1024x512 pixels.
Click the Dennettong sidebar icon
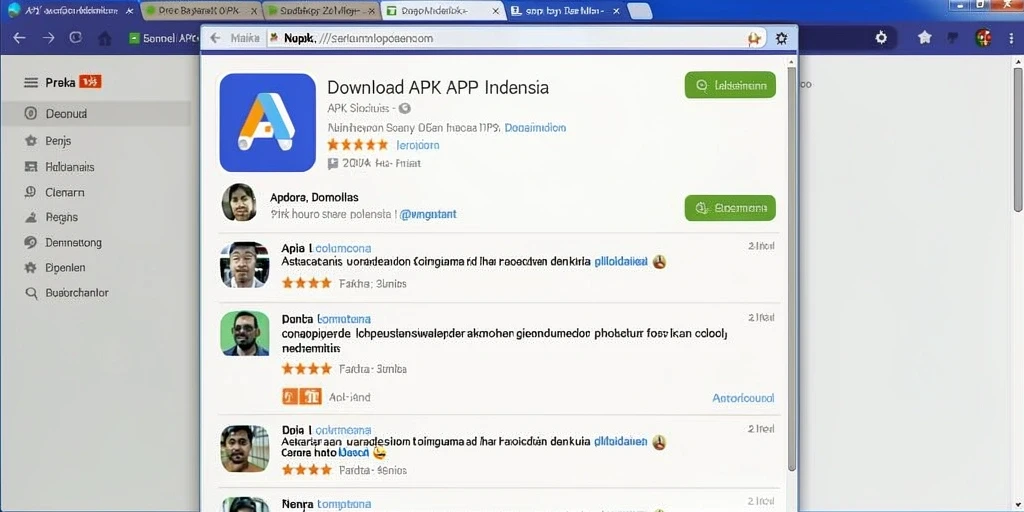[x=30, y=242]
